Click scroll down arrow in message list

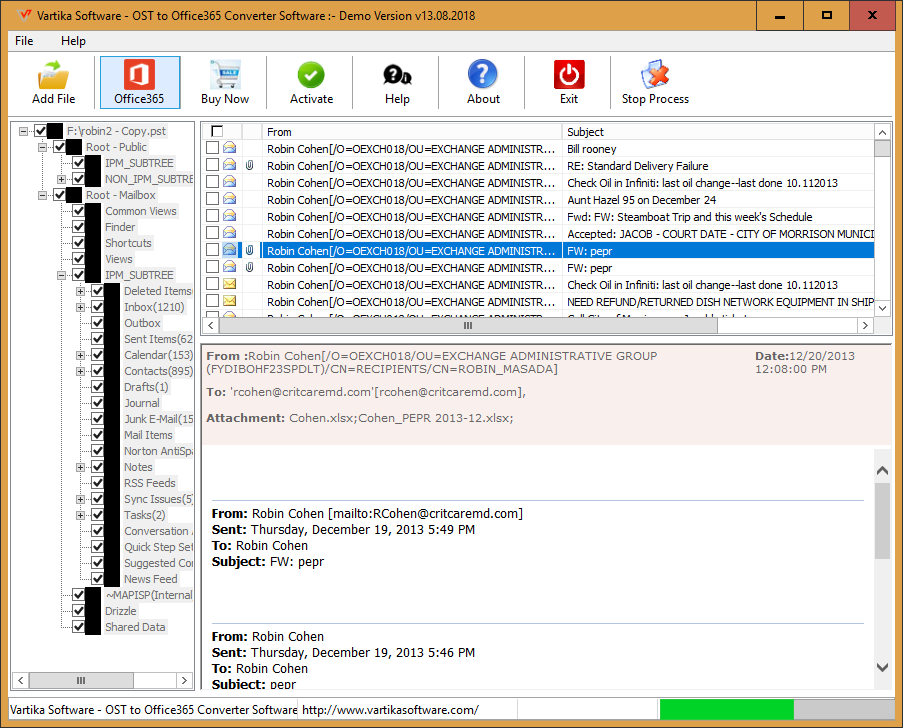[882, 308]
